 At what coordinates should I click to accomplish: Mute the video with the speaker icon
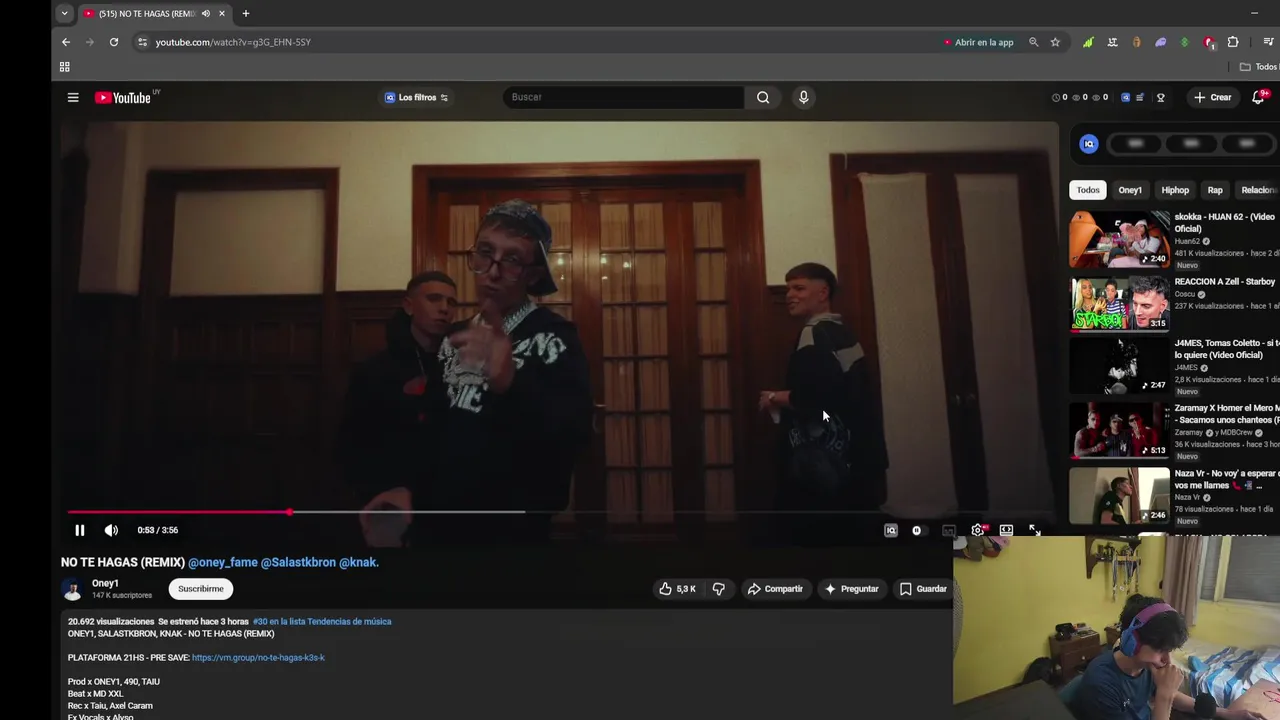click(x=111, y=530)
